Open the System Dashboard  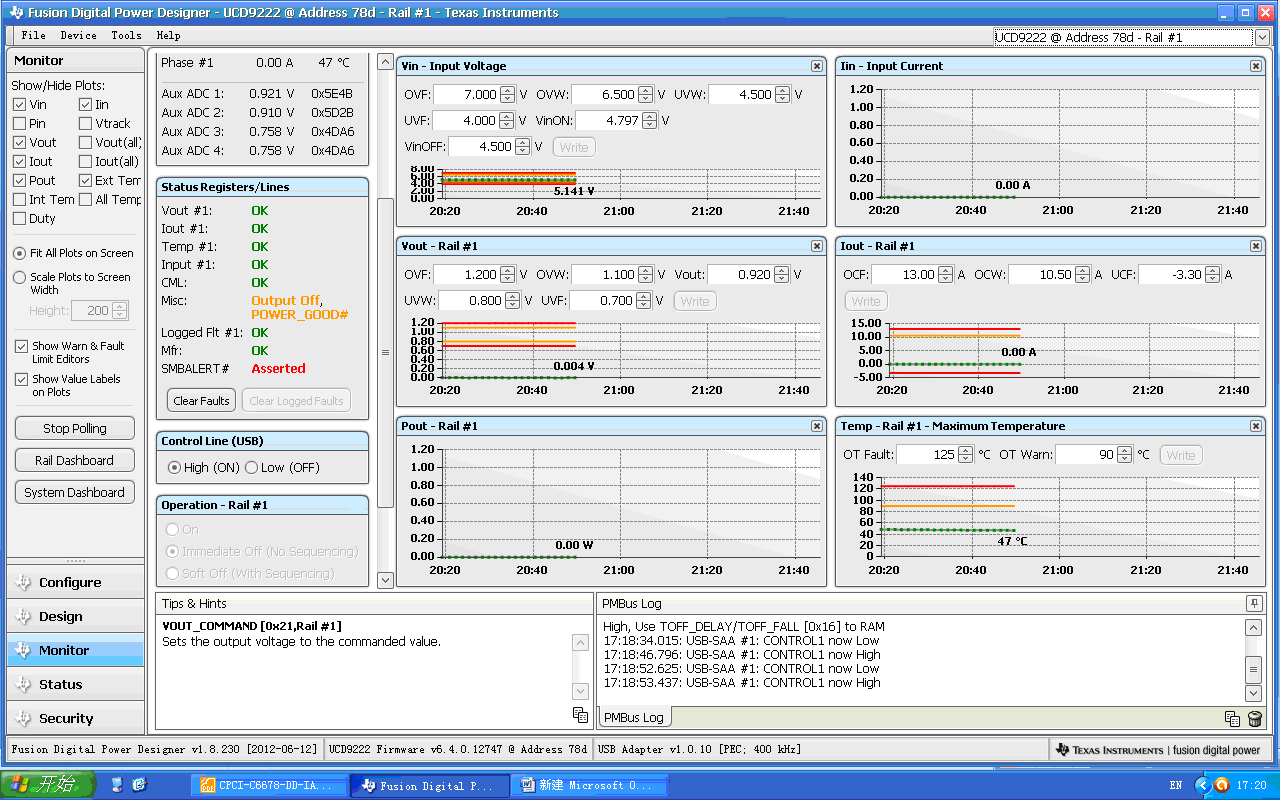tap(74, 492)
